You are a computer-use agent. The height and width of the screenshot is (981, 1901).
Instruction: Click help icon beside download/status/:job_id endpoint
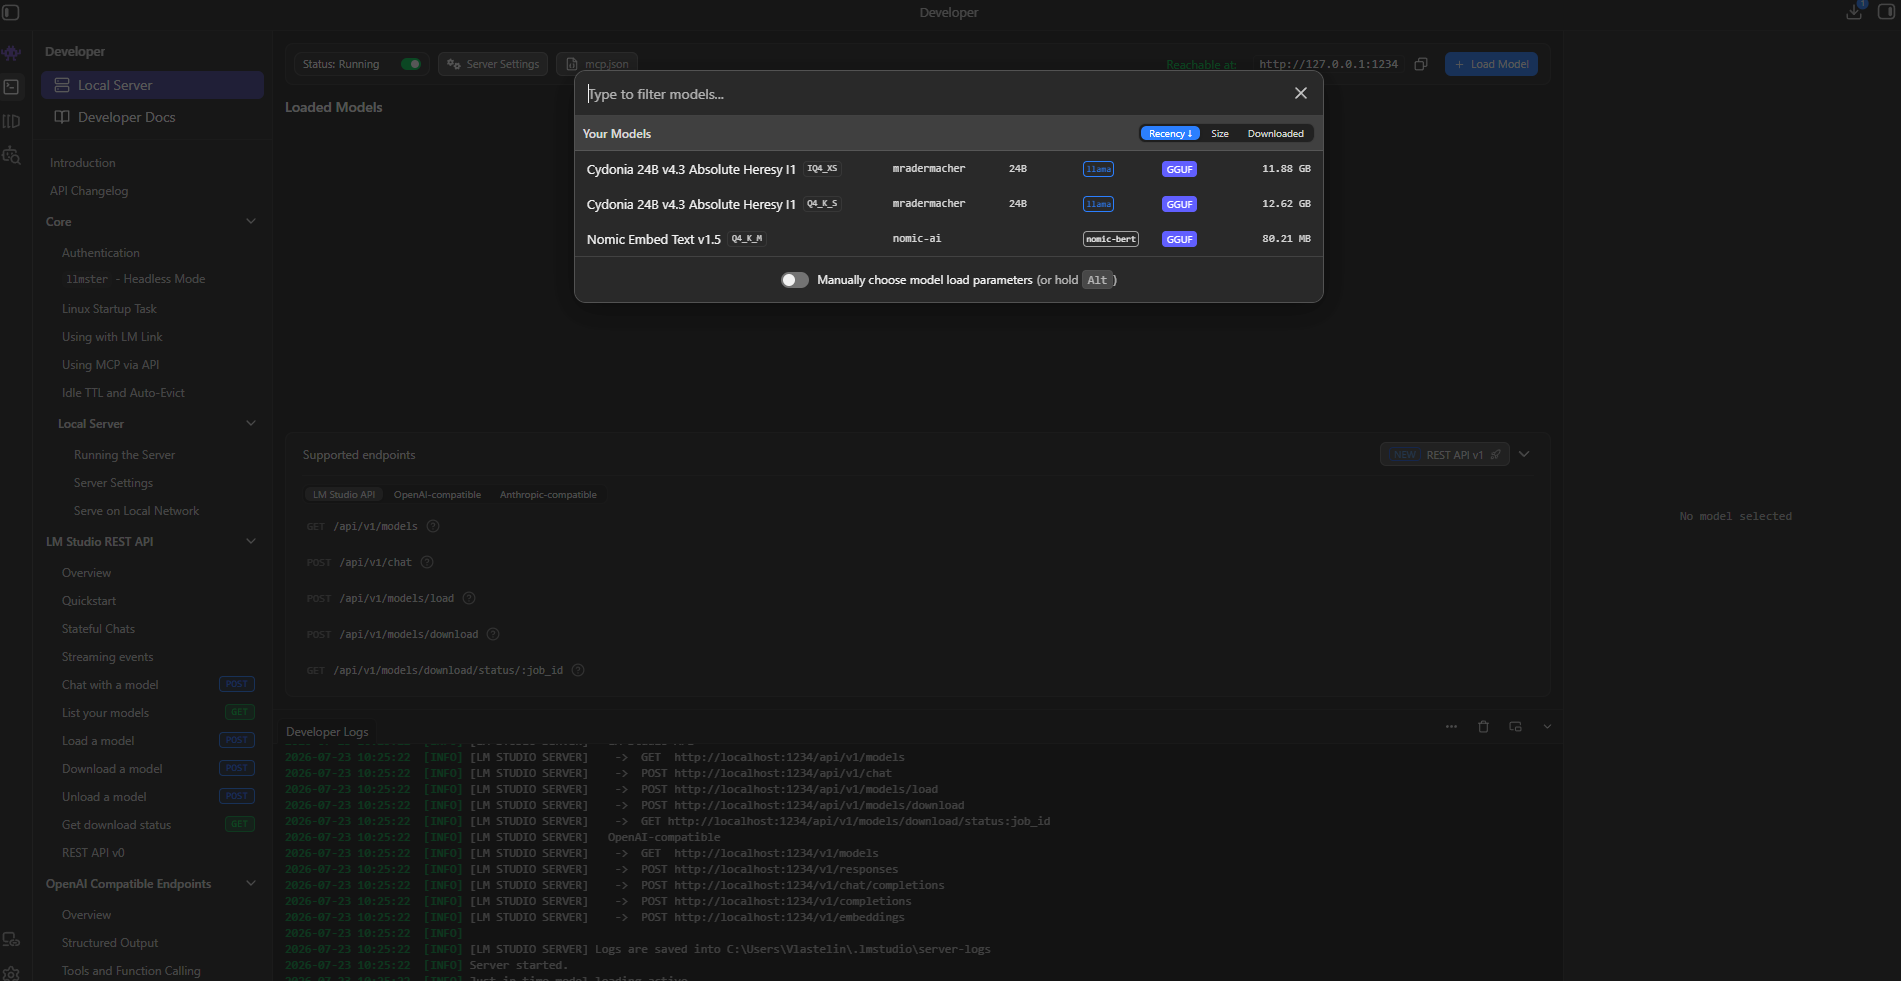578,670
